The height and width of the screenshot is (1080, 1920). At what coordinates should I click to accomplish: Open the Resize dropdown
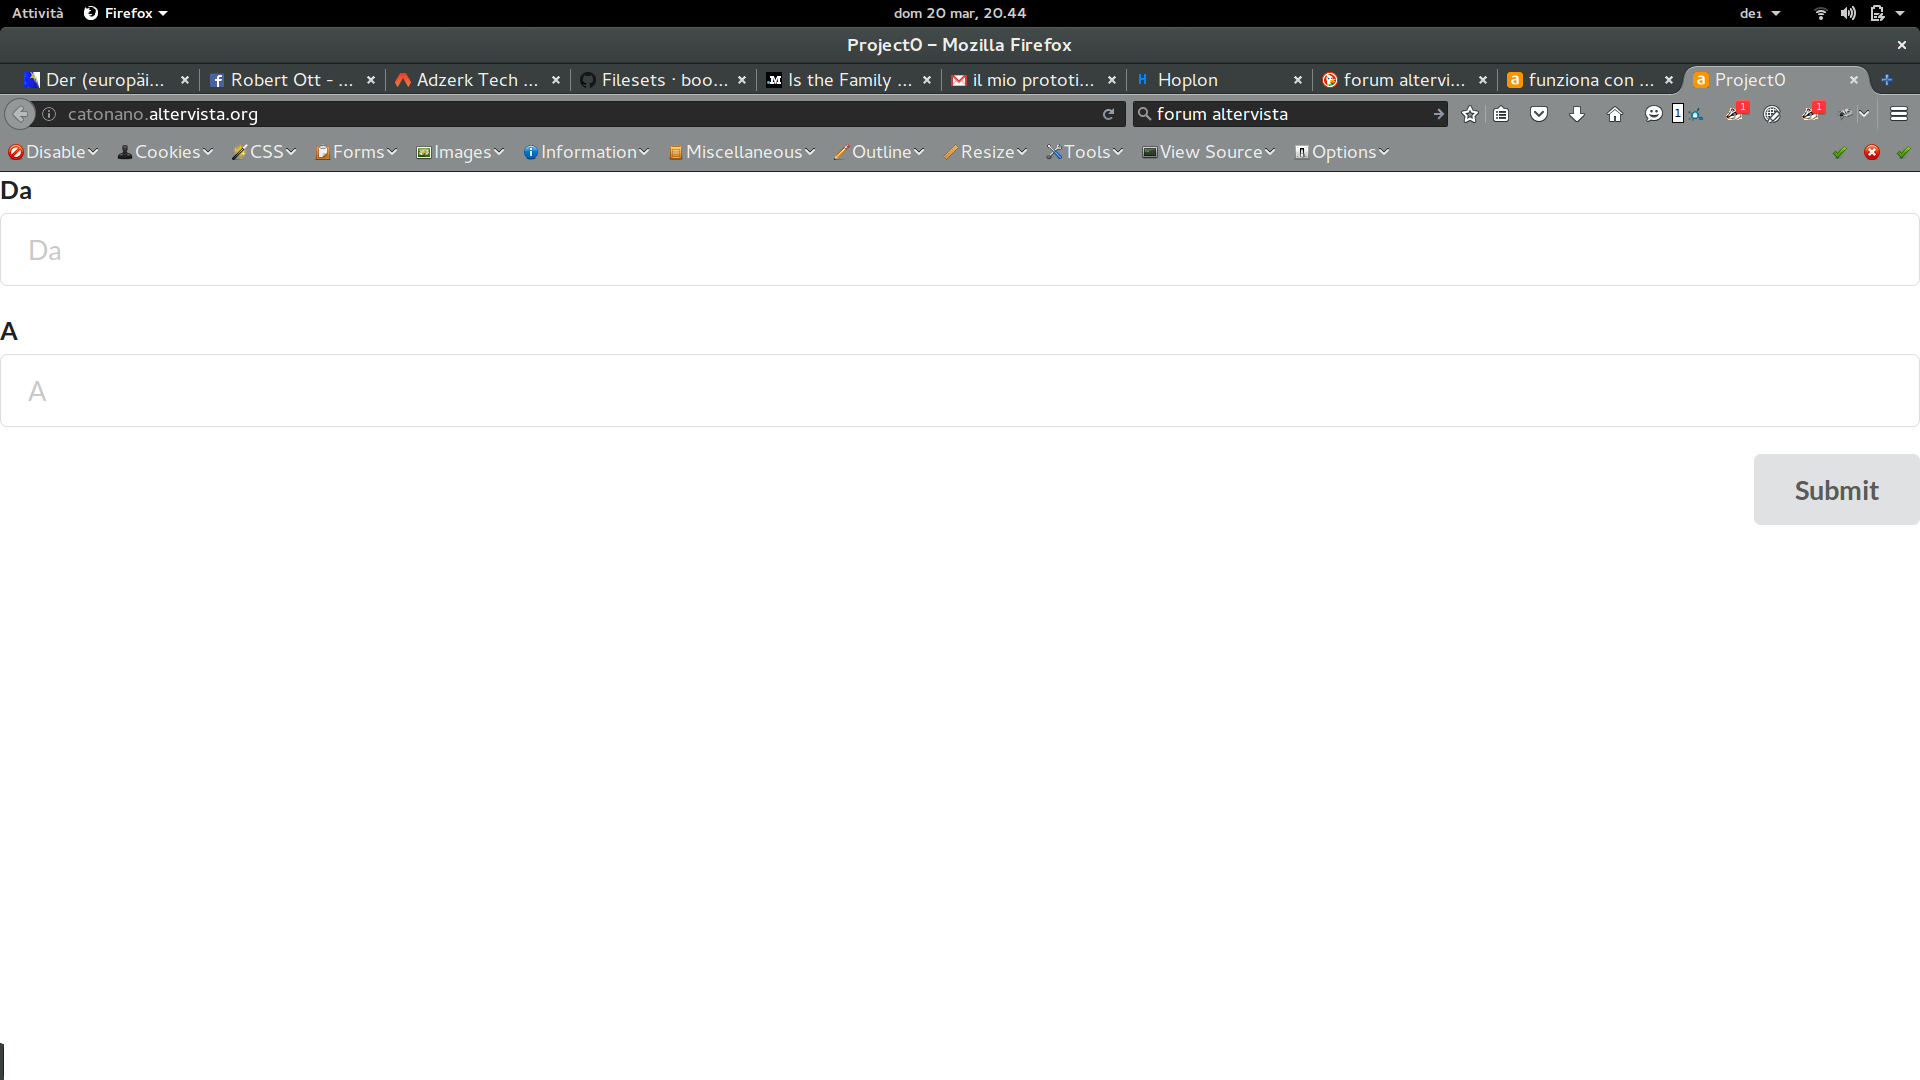coord(985,152)
